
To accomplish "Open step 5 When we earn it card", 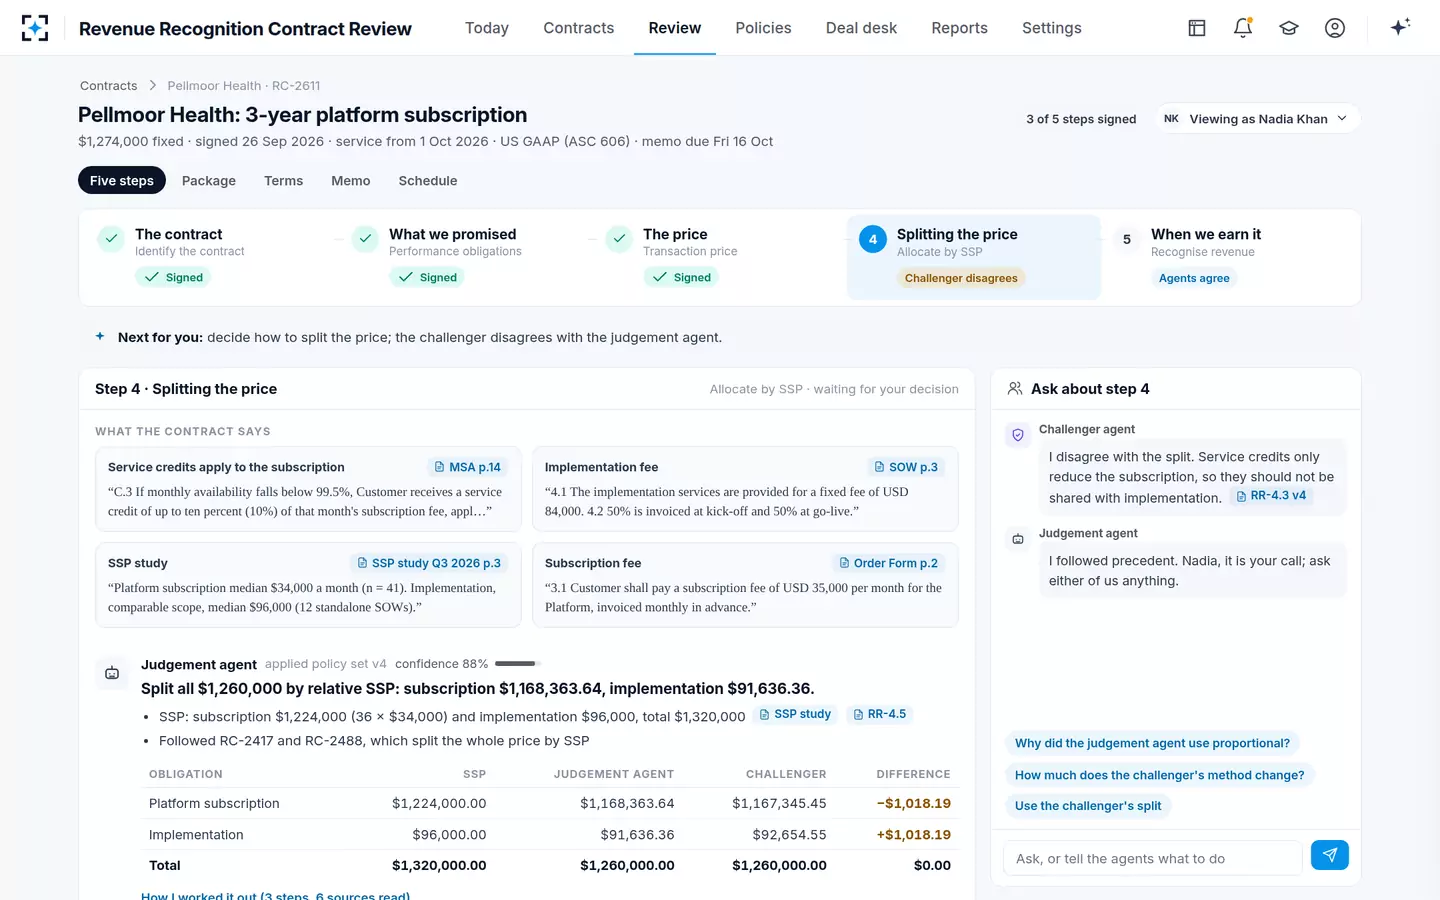I will coord(1228,257).
